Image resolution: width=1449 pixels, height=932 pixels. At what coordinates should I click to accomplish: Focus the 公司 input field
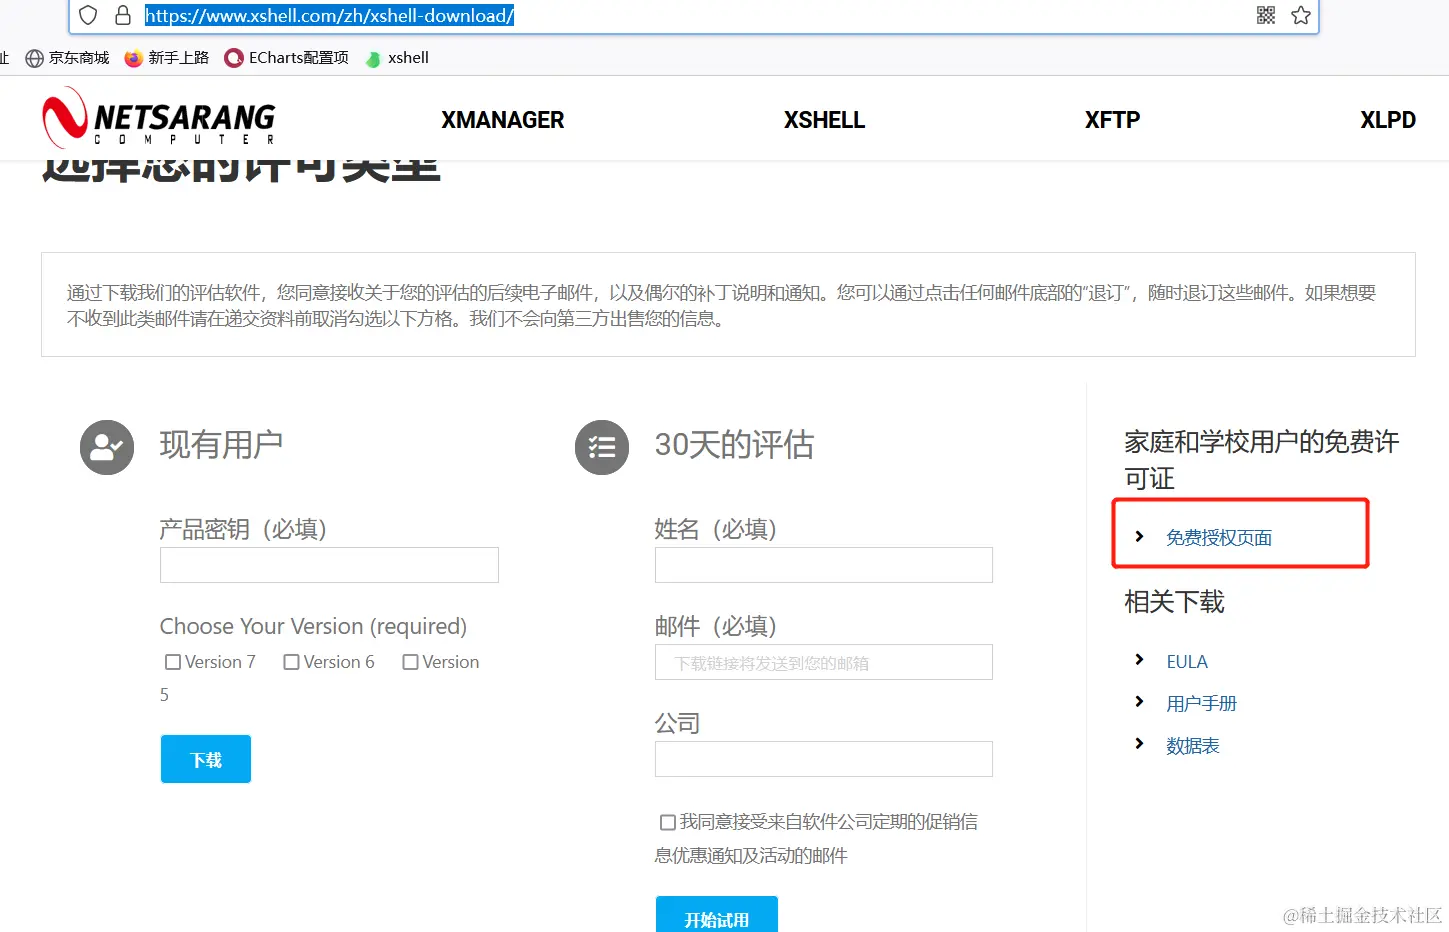pos(824,759)
